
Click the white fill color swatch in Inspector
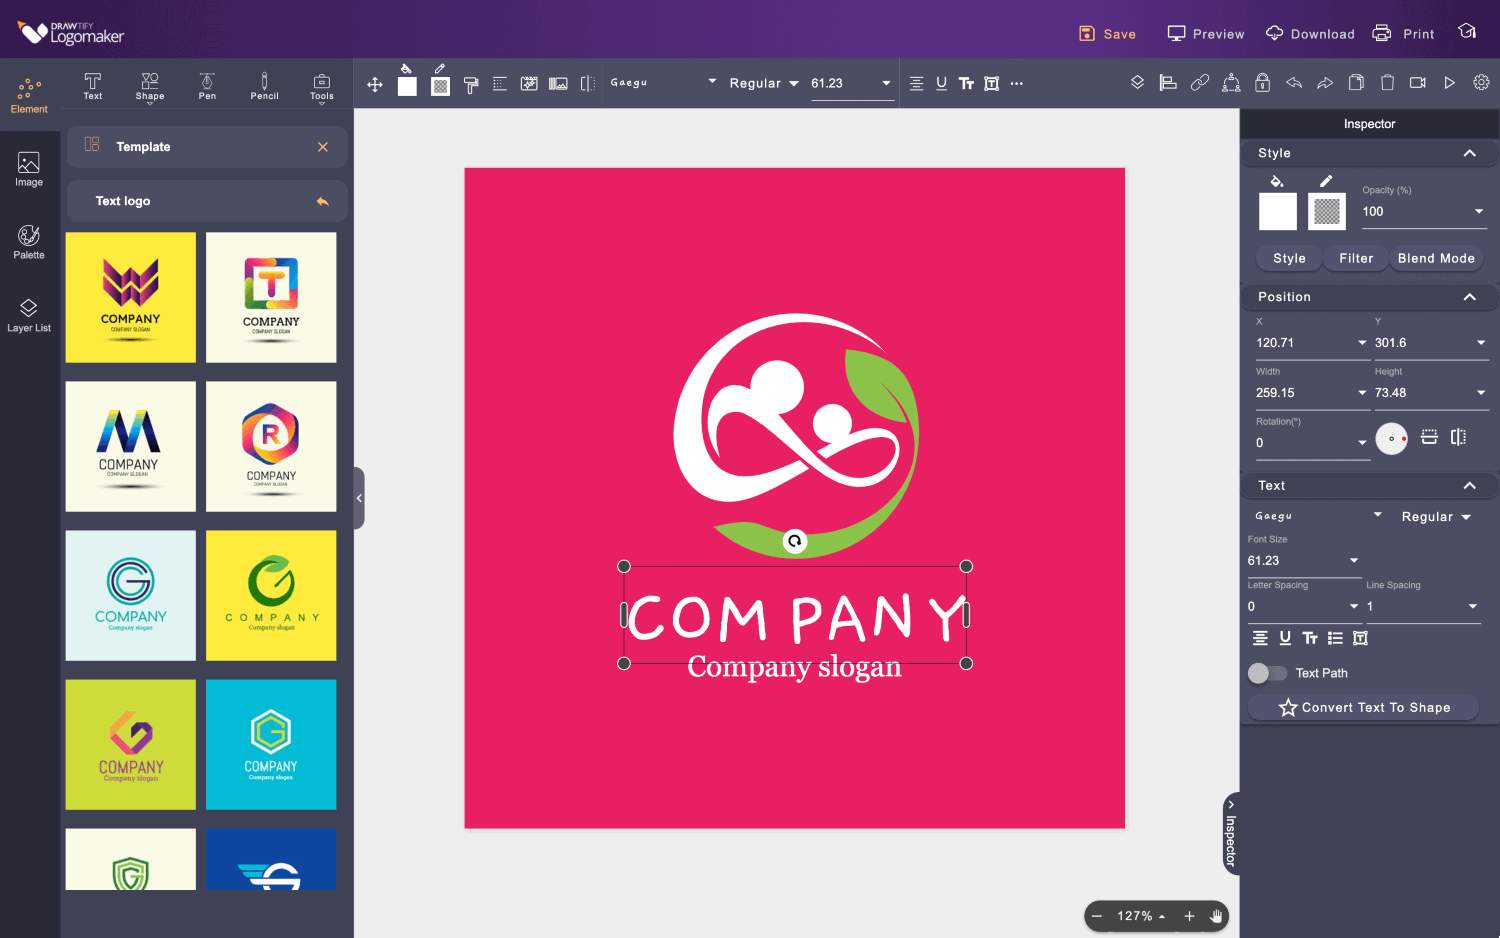[x=1277, y=212]
